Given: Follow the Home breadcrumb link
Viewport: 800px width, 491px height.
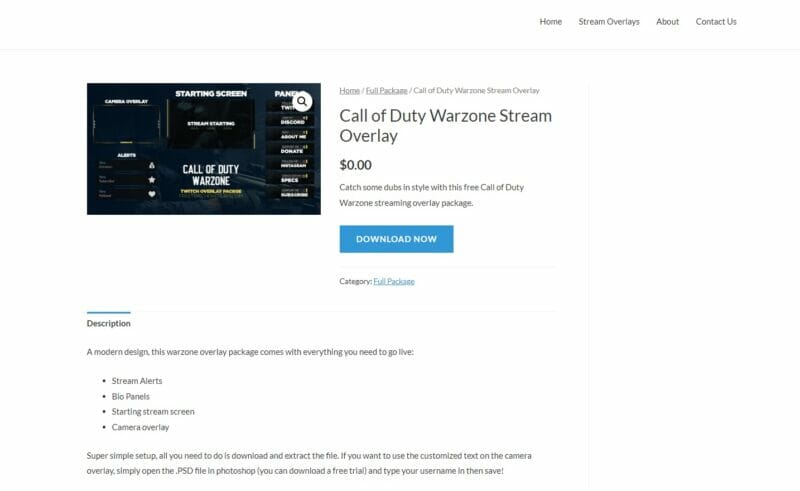Looking at the screenshot, I should coord(349,90).
